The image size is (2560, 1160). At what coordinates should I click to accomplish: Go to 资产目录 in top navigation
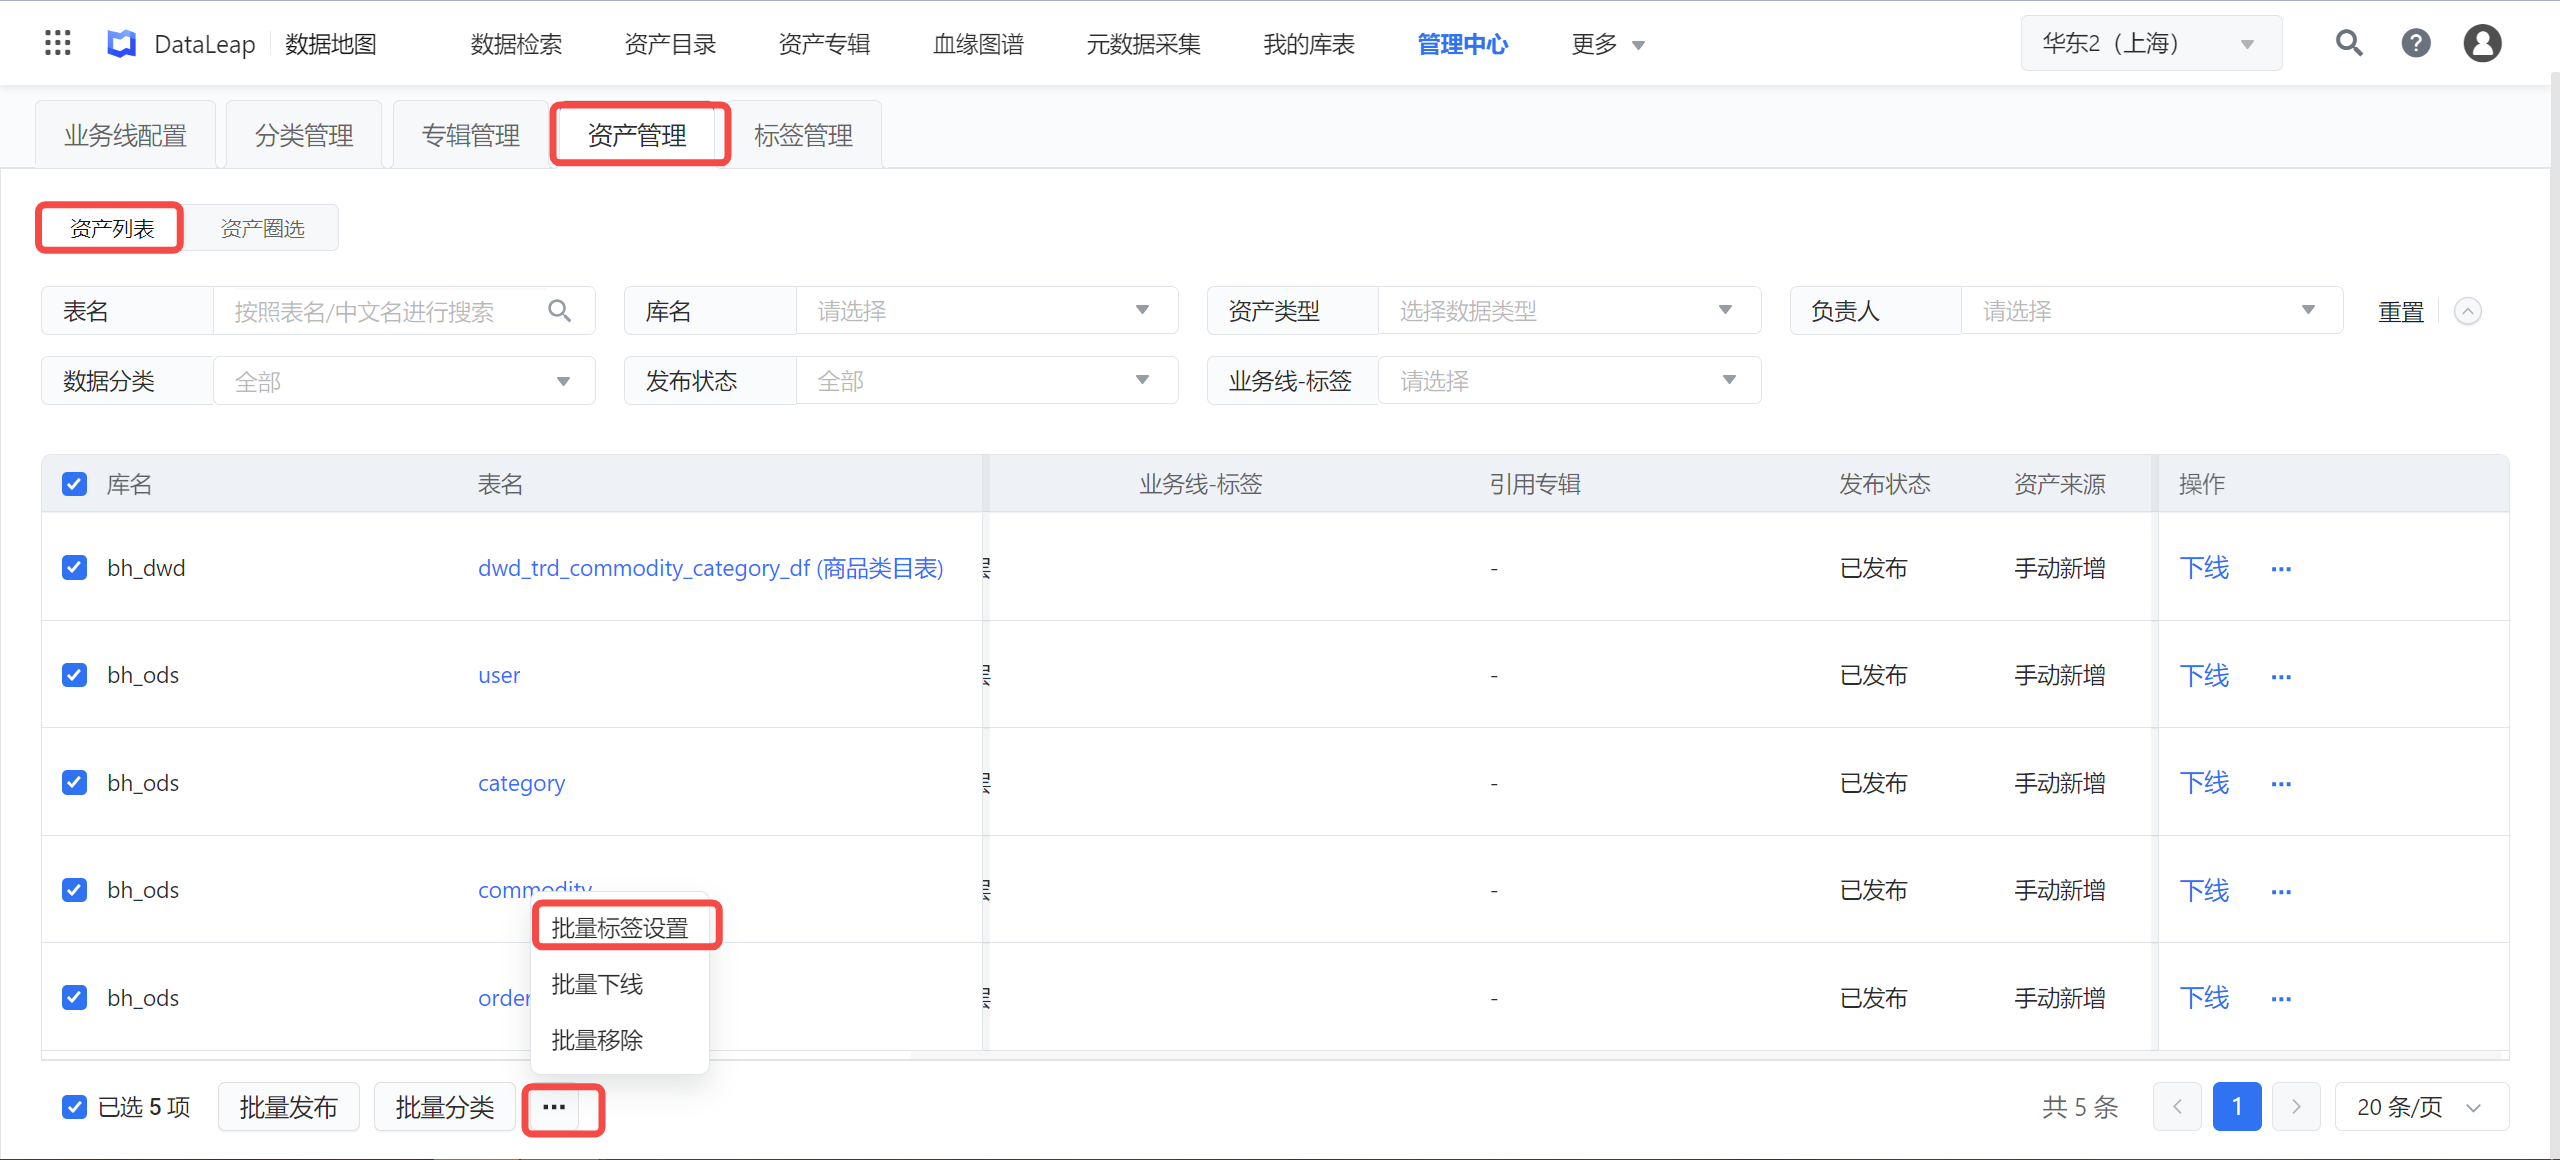pyautogui.click(x=670, y=44)
